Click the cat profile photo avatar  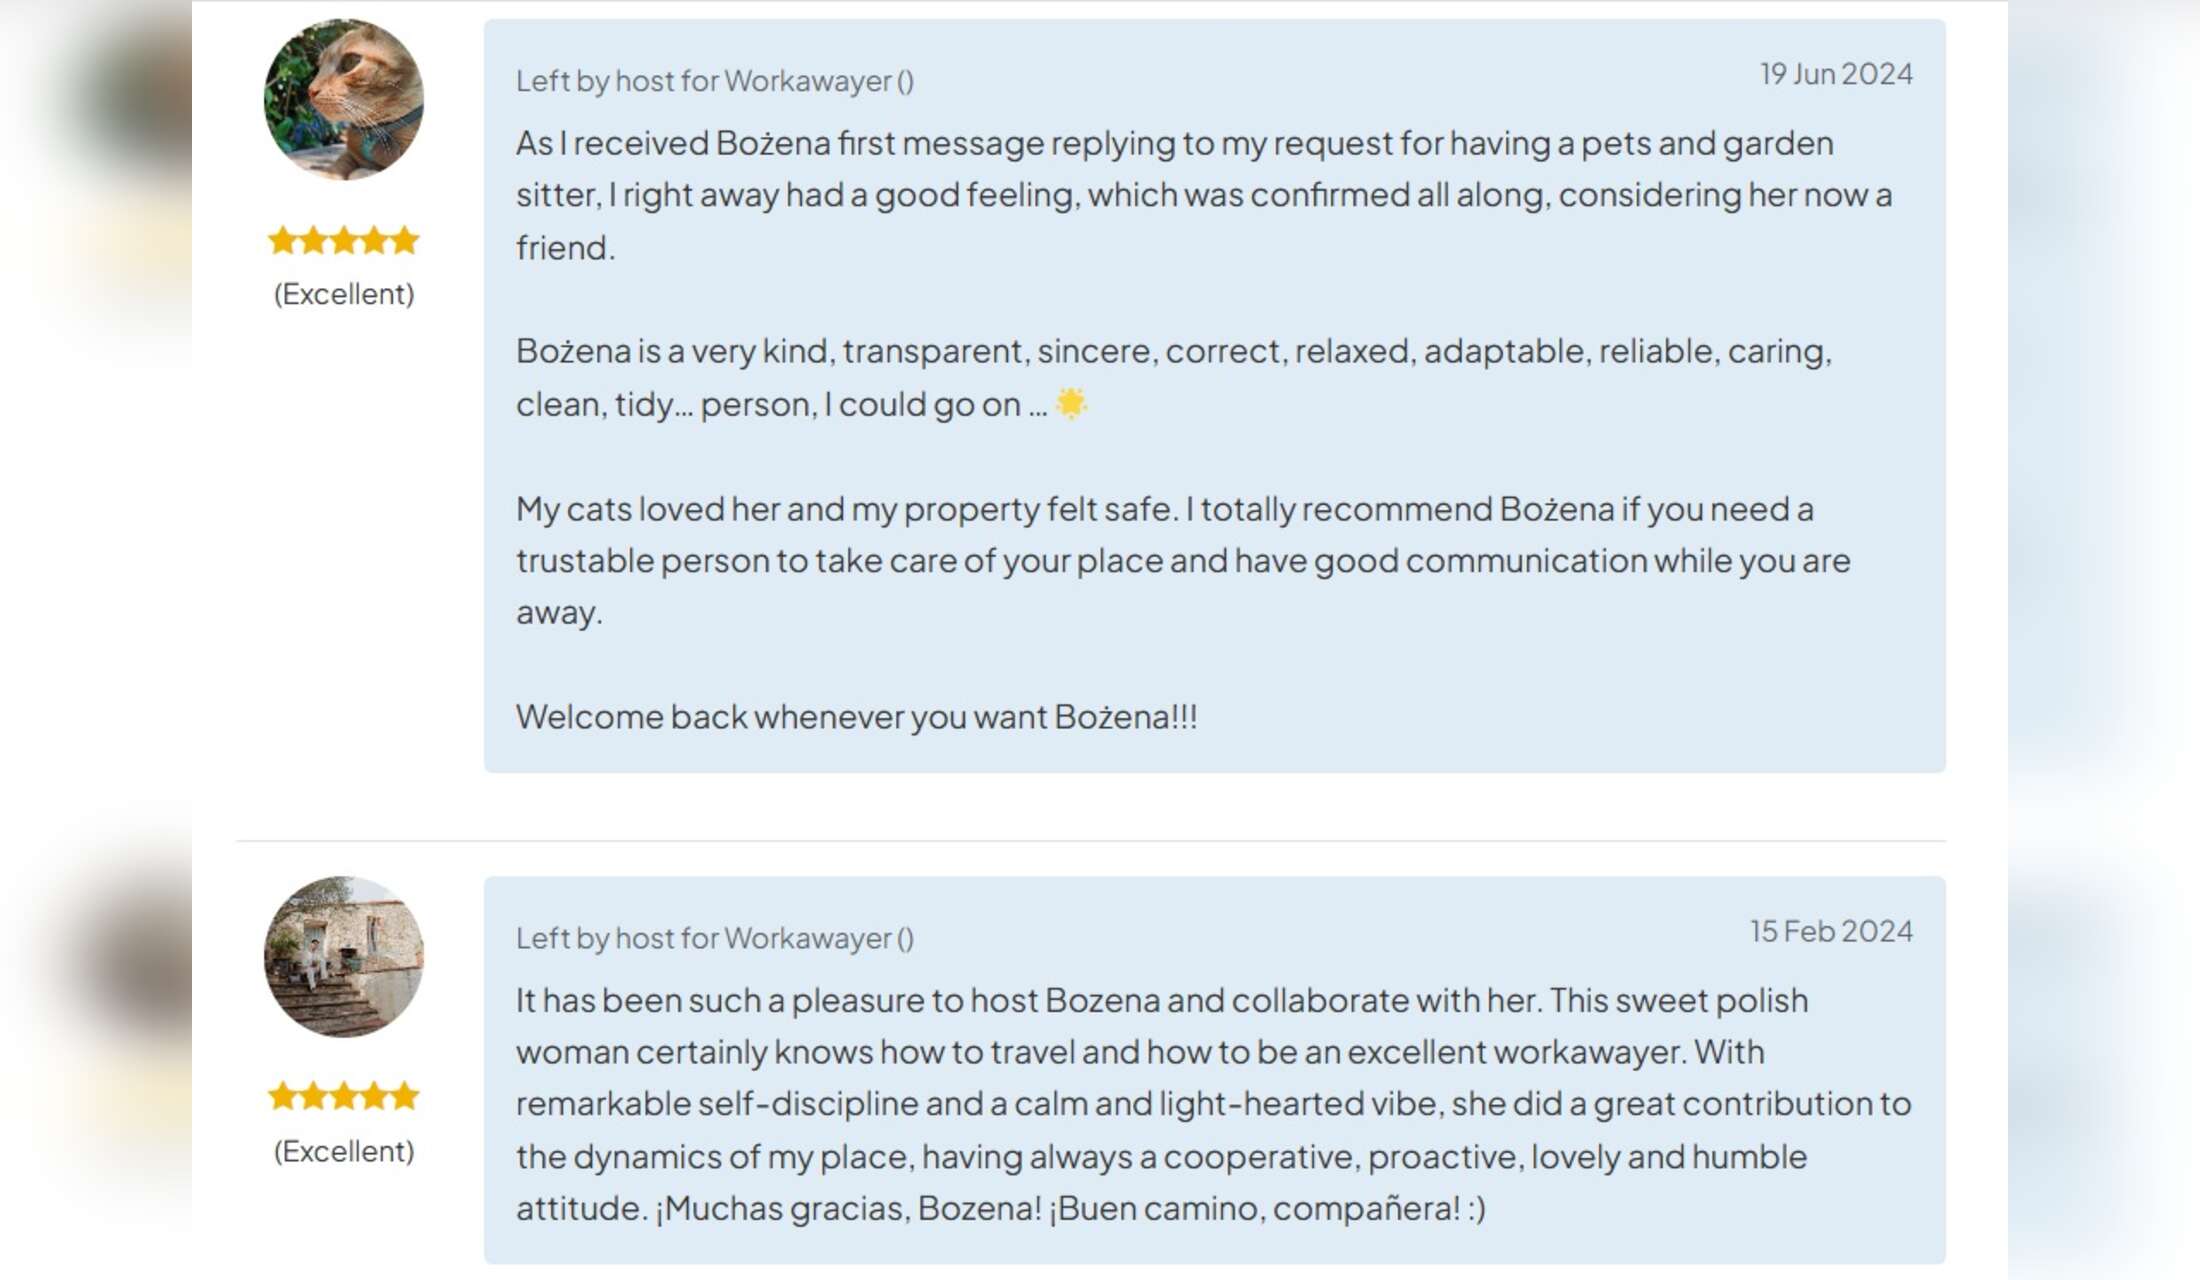click(x=343, y=99)
